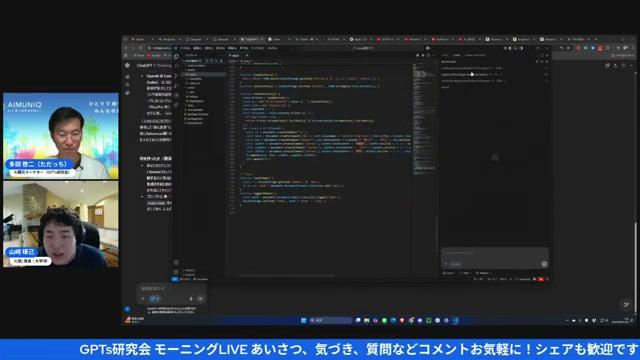Focus the VS Code chat message input box

(x=495, y=253)
